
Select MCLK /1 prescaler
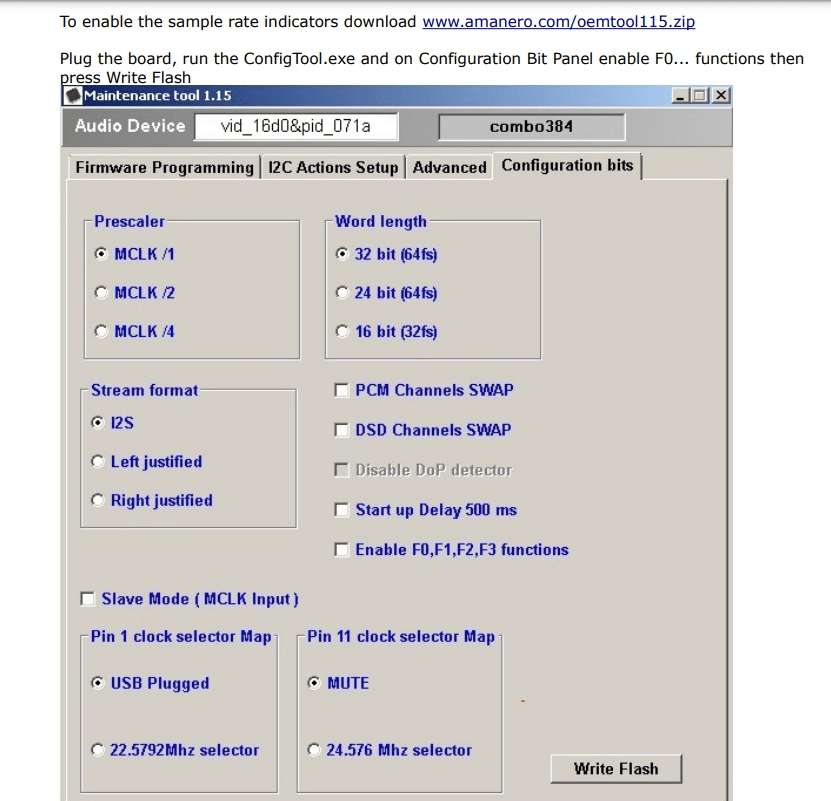coord(135,254)
